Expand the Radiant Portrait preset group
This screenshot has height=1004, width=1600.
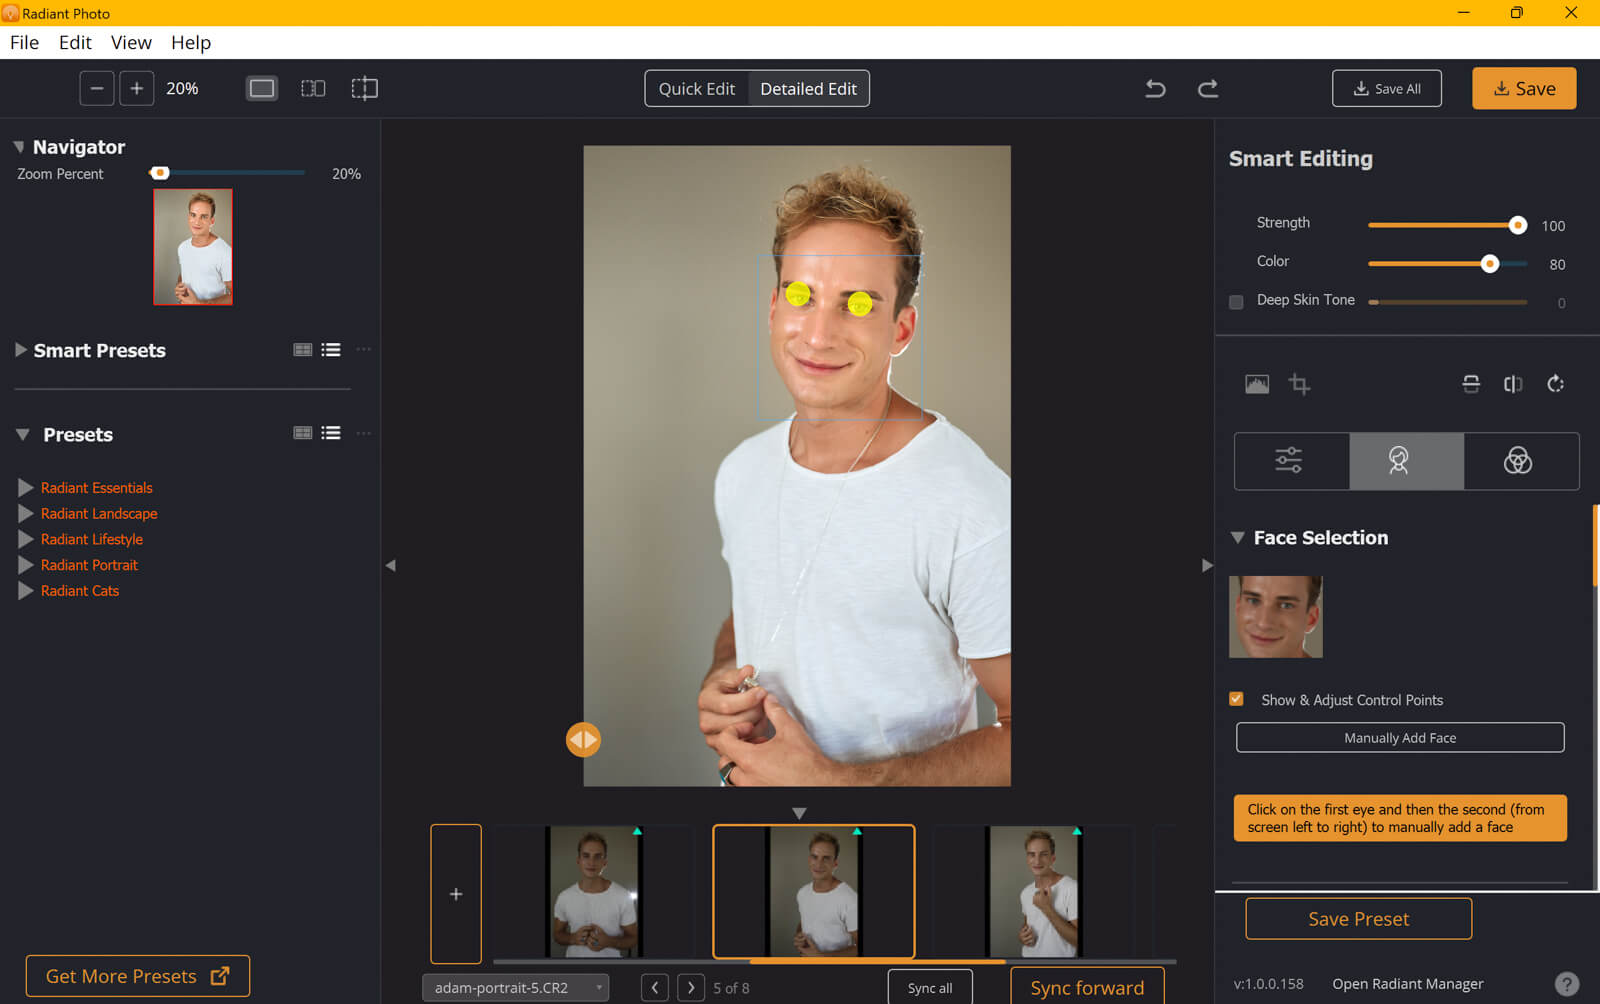(x=26, y=565)
